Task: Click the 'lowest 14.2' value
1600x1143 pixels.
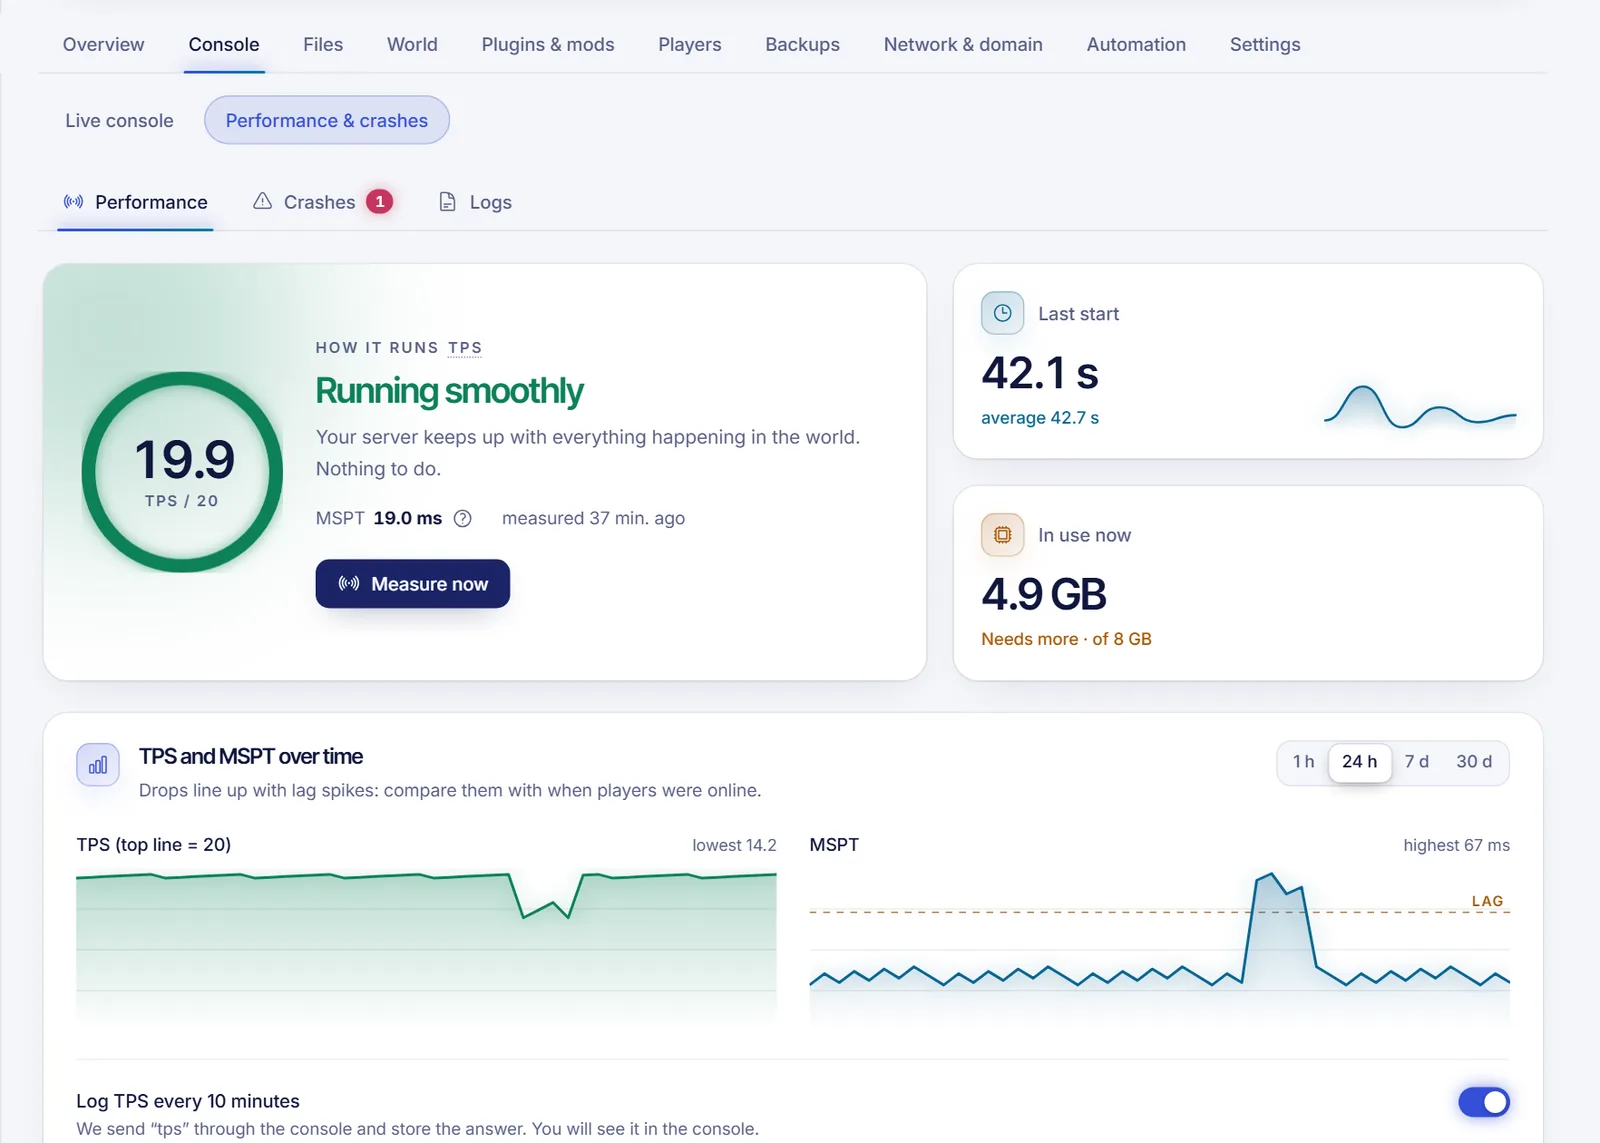Action: [x=734, y=845]
